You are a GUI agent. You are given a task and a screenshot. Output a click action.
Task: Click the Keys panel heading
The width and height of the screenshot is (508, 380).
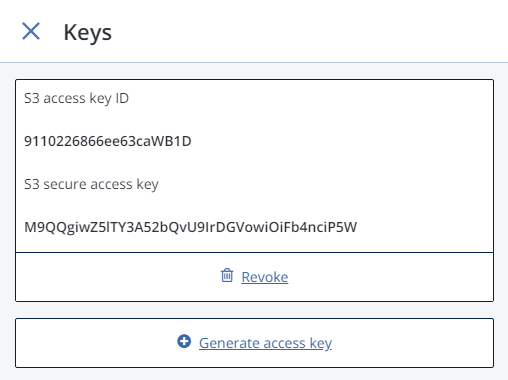[88, 33]
